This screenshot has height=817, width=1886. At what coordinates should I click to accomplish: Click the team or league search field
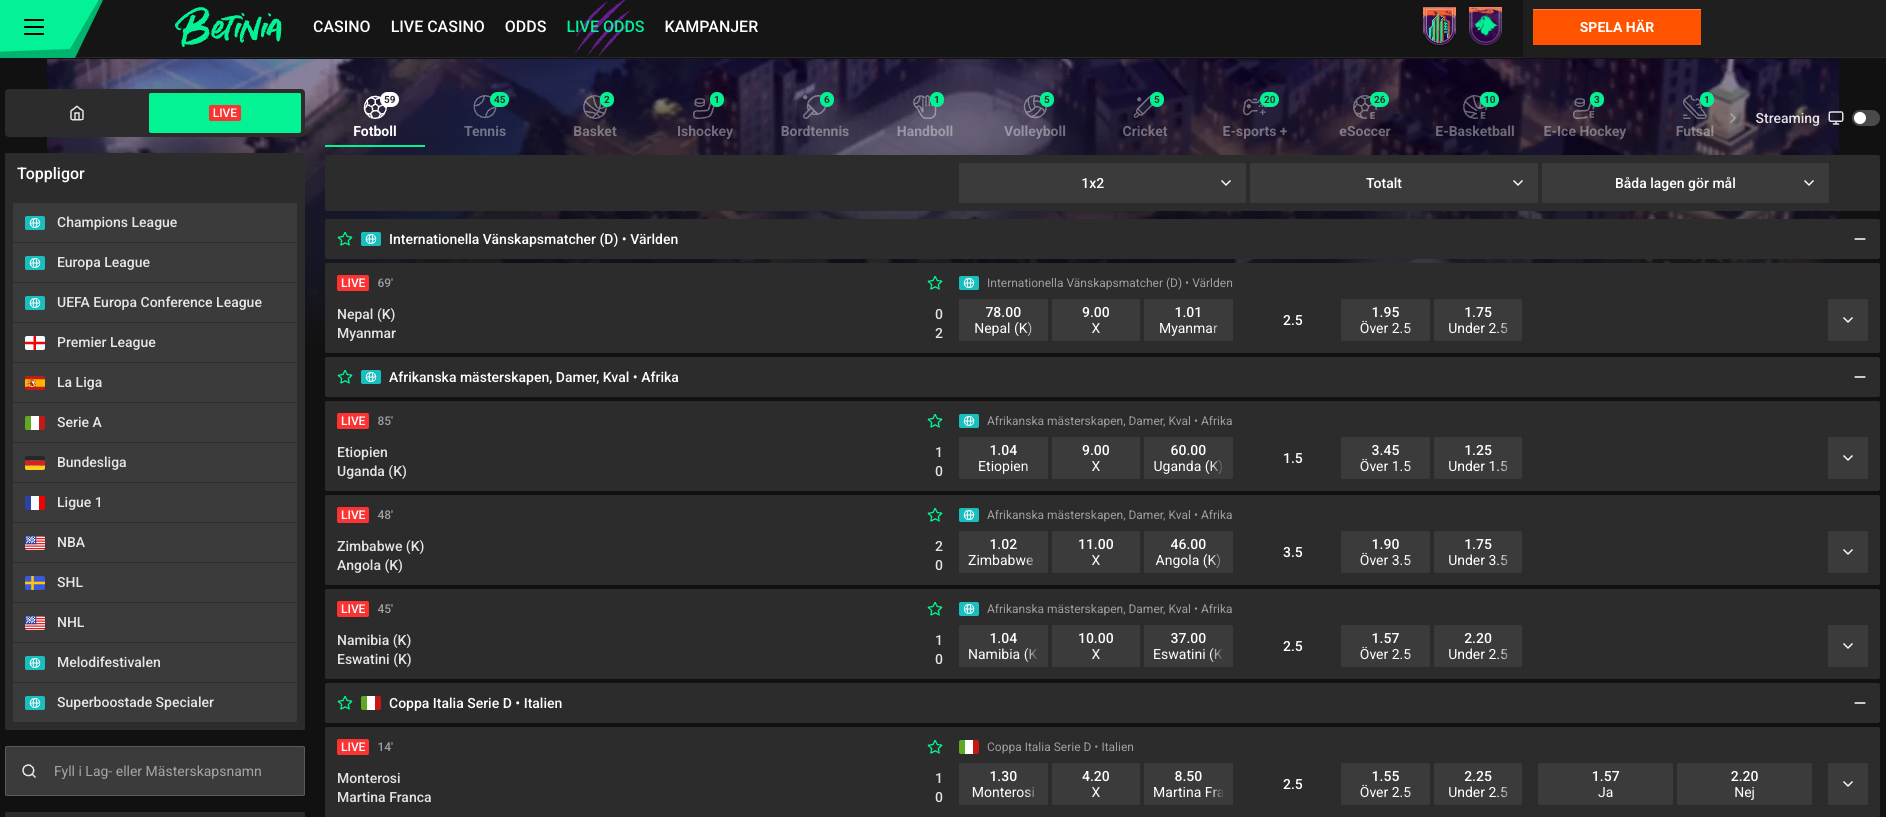[155, 771]
